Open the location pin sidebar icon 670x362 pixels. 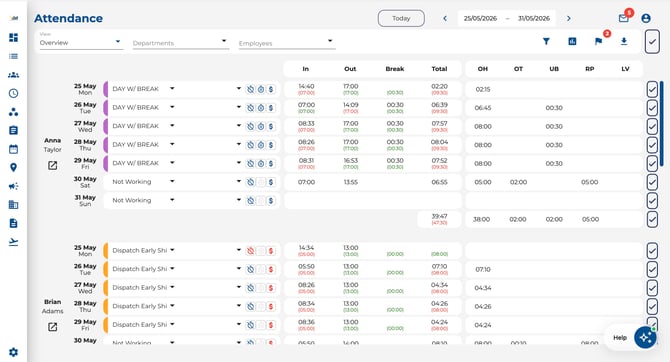click(x=13, y=168)
